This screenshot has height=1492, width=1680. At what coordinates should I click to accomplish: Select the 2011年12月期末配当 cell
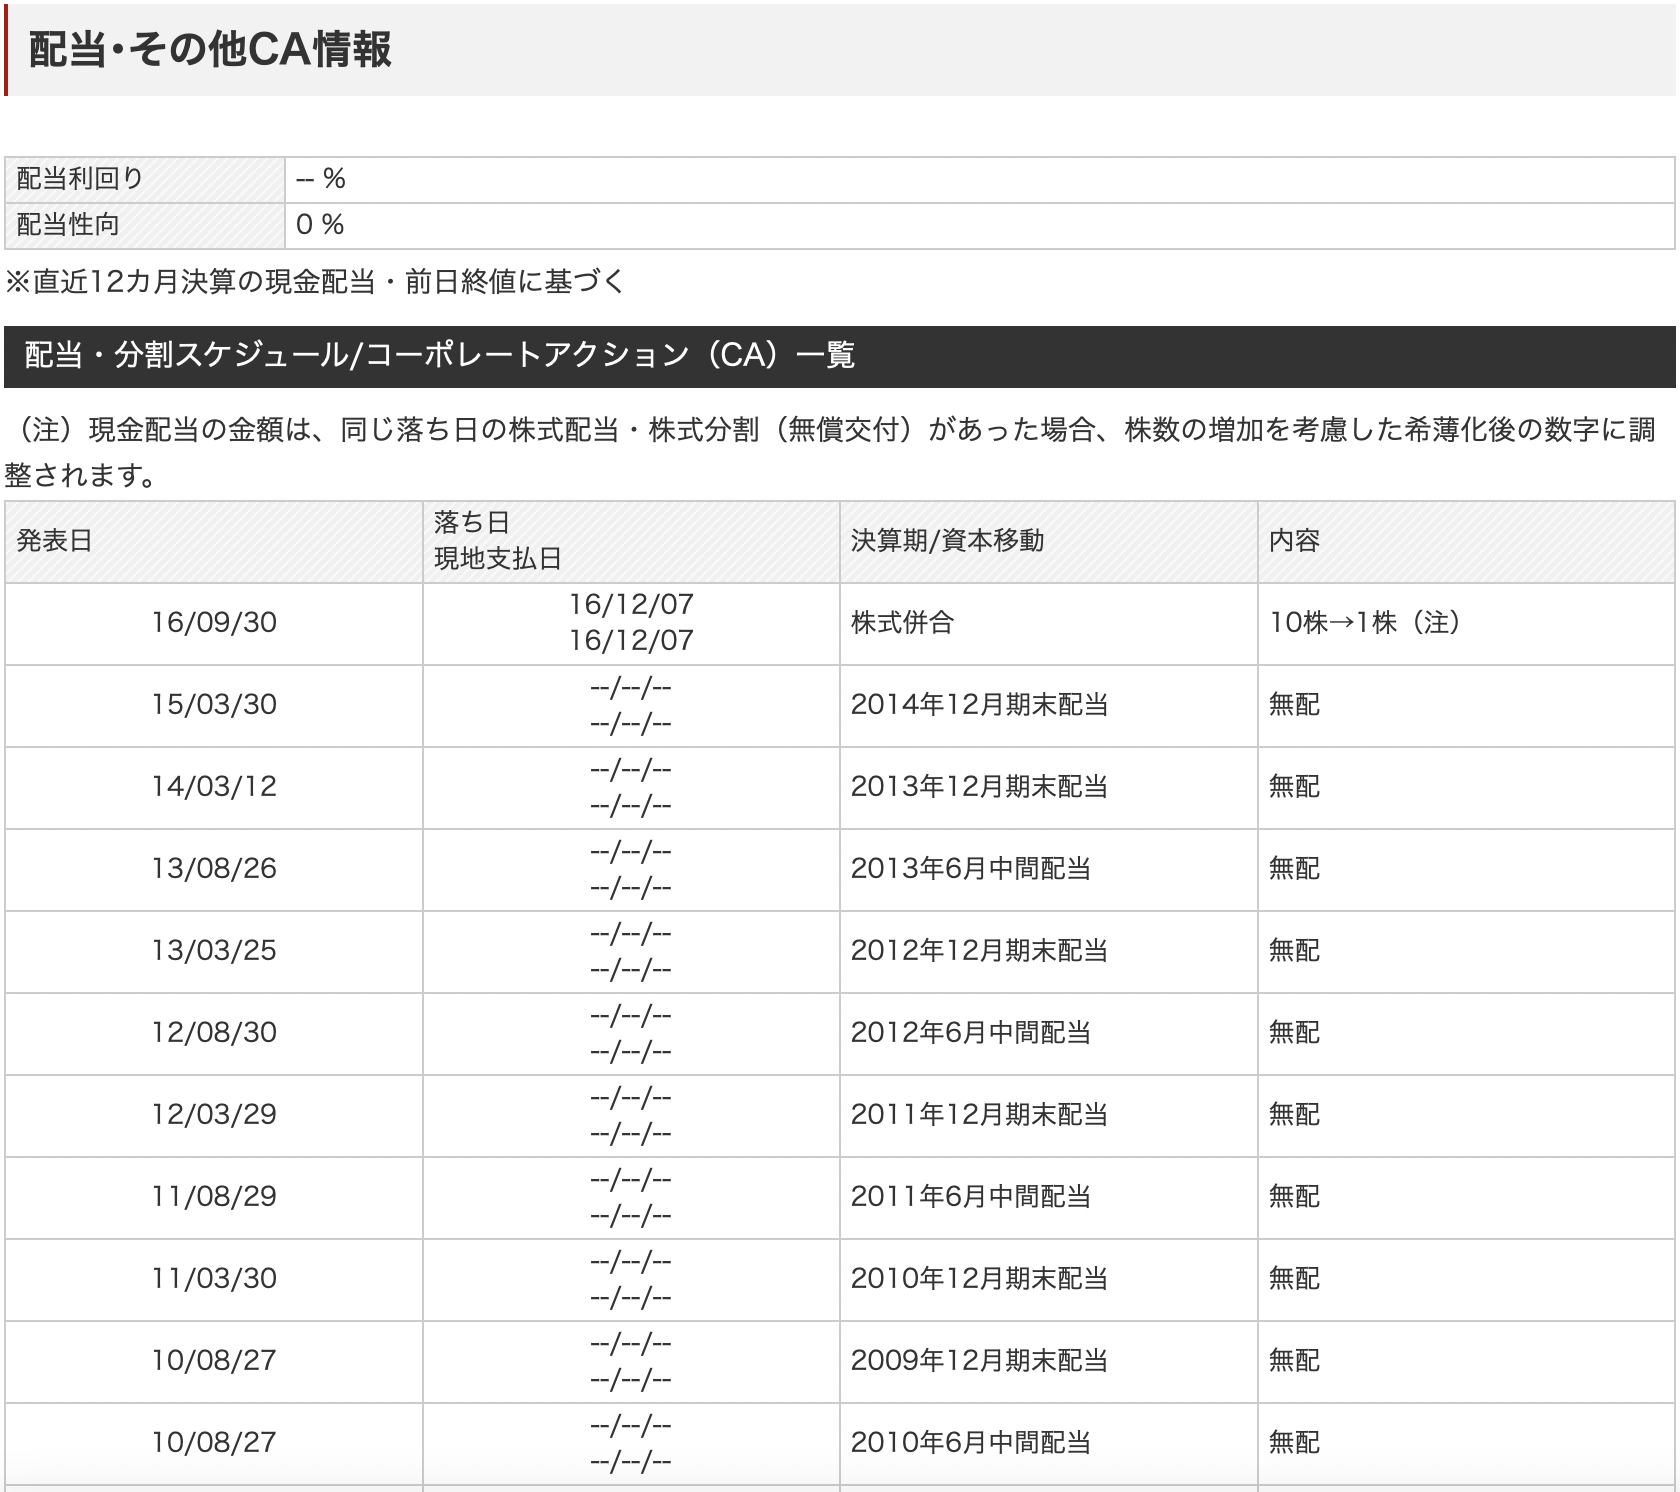[x=1048, y=1115]
